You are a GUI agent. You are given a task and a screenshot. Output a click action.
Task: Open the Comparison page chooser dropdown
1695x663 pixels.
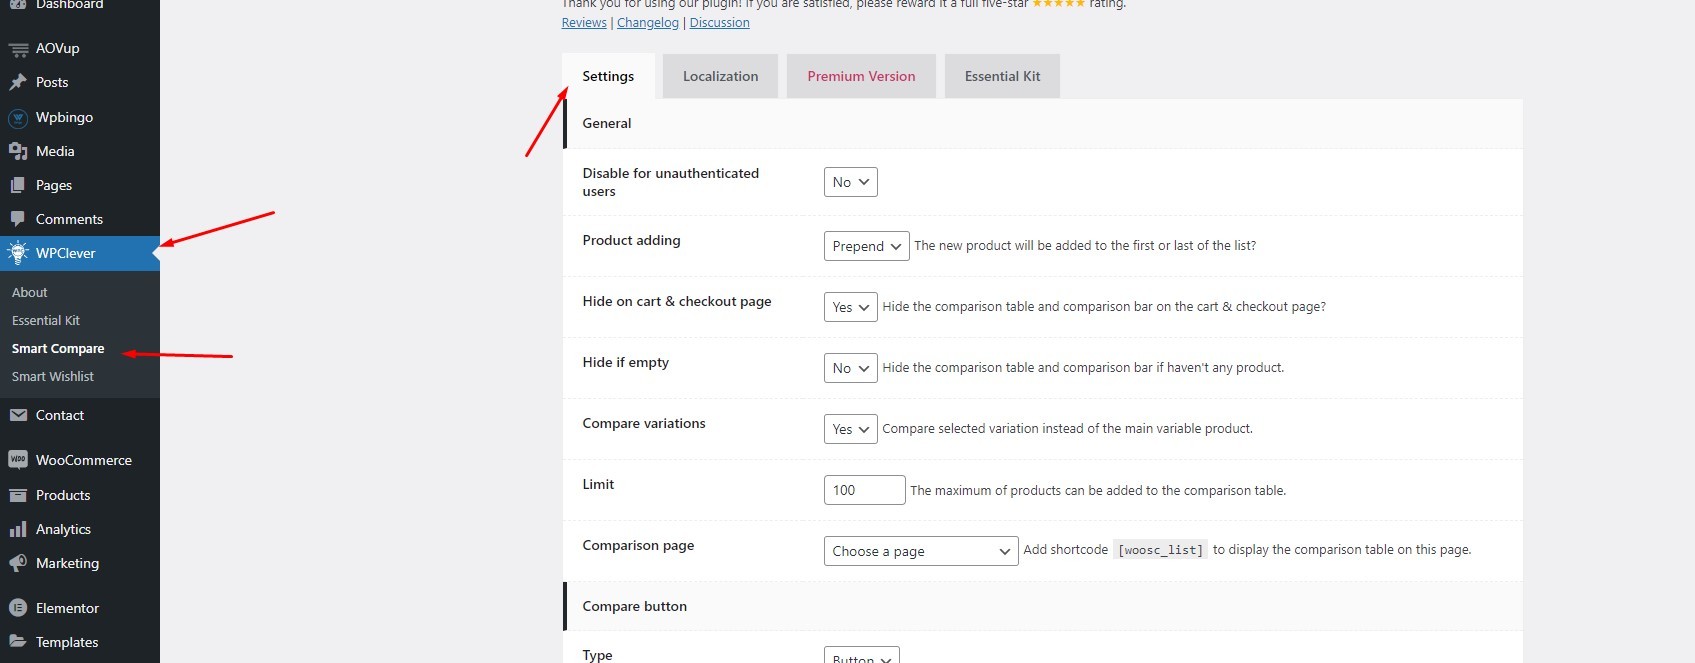920,551
